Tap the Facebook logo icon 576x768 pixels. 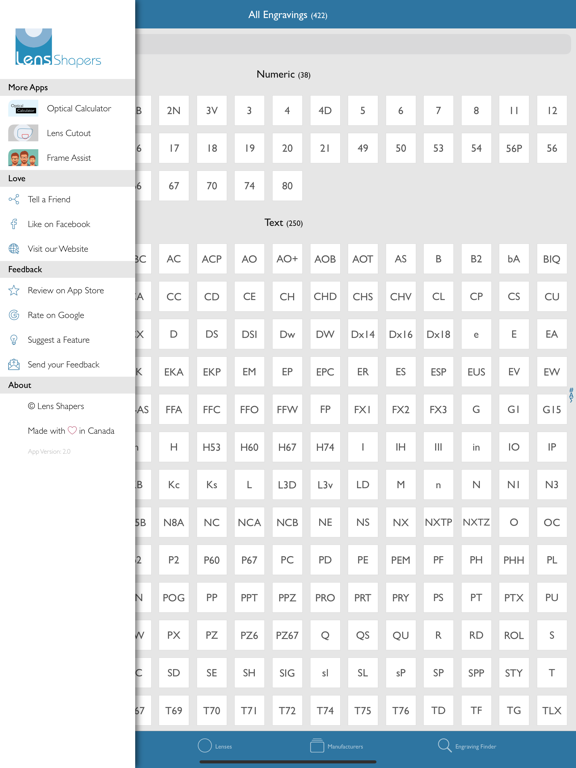[14, 224]
